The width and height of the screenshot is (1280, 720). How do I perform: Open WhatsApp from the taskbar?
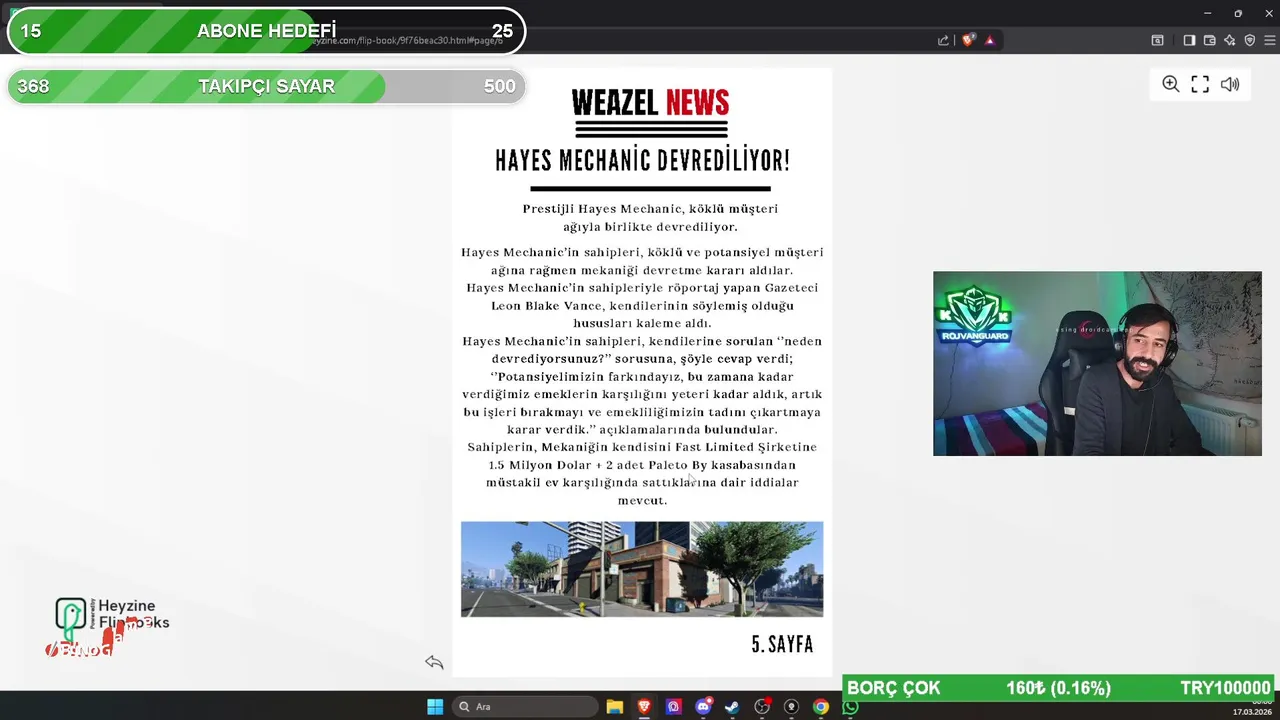[850, 707]
